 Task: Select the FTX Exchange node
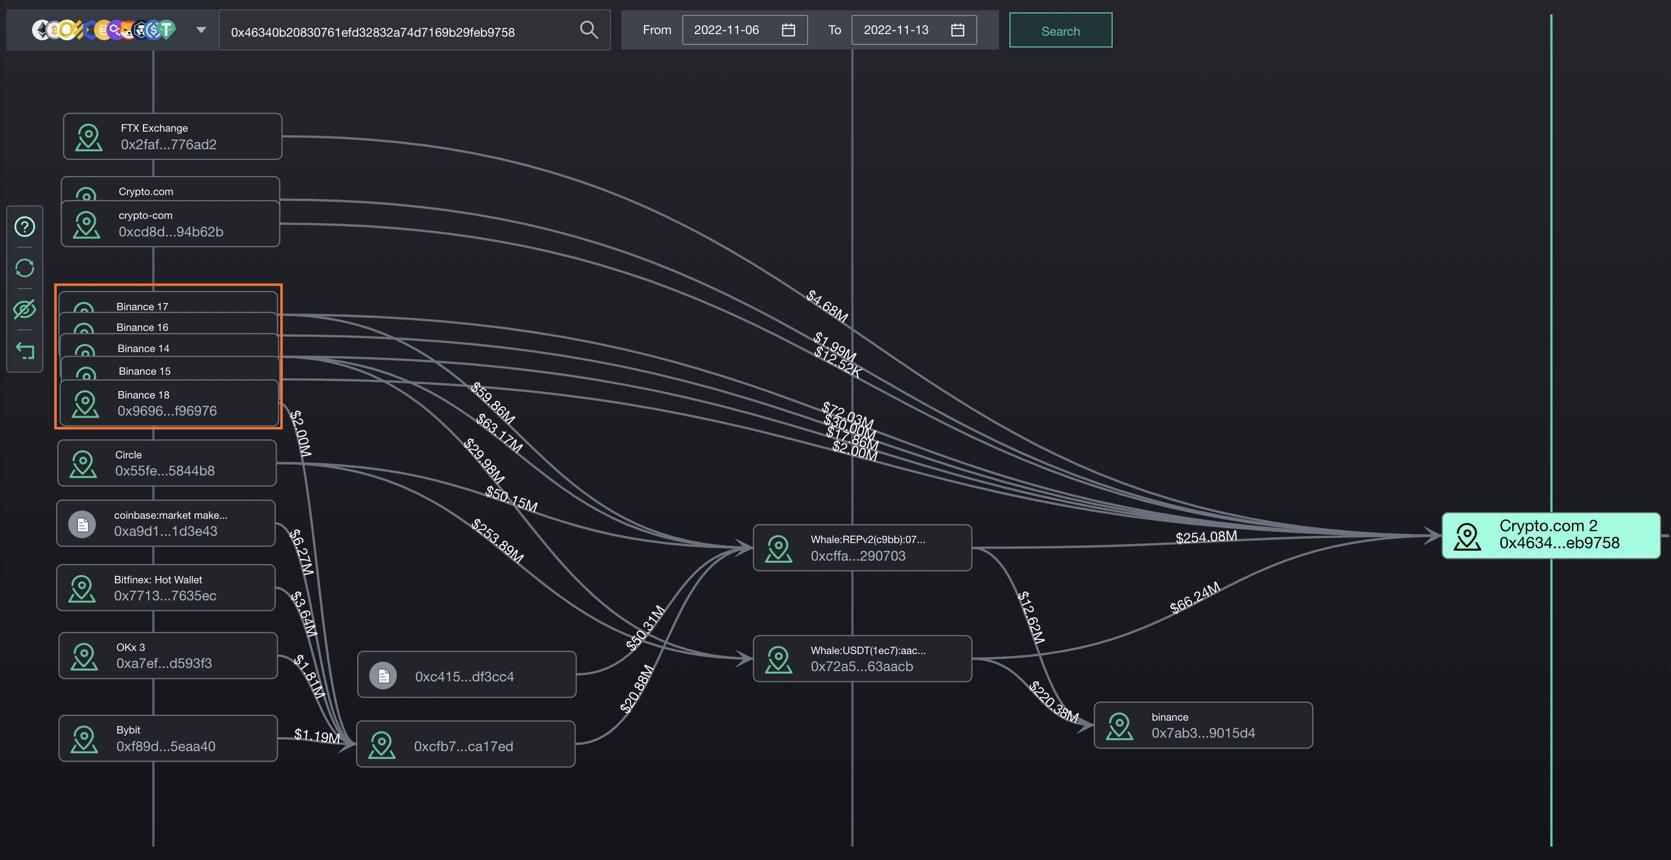pos(172,136)
